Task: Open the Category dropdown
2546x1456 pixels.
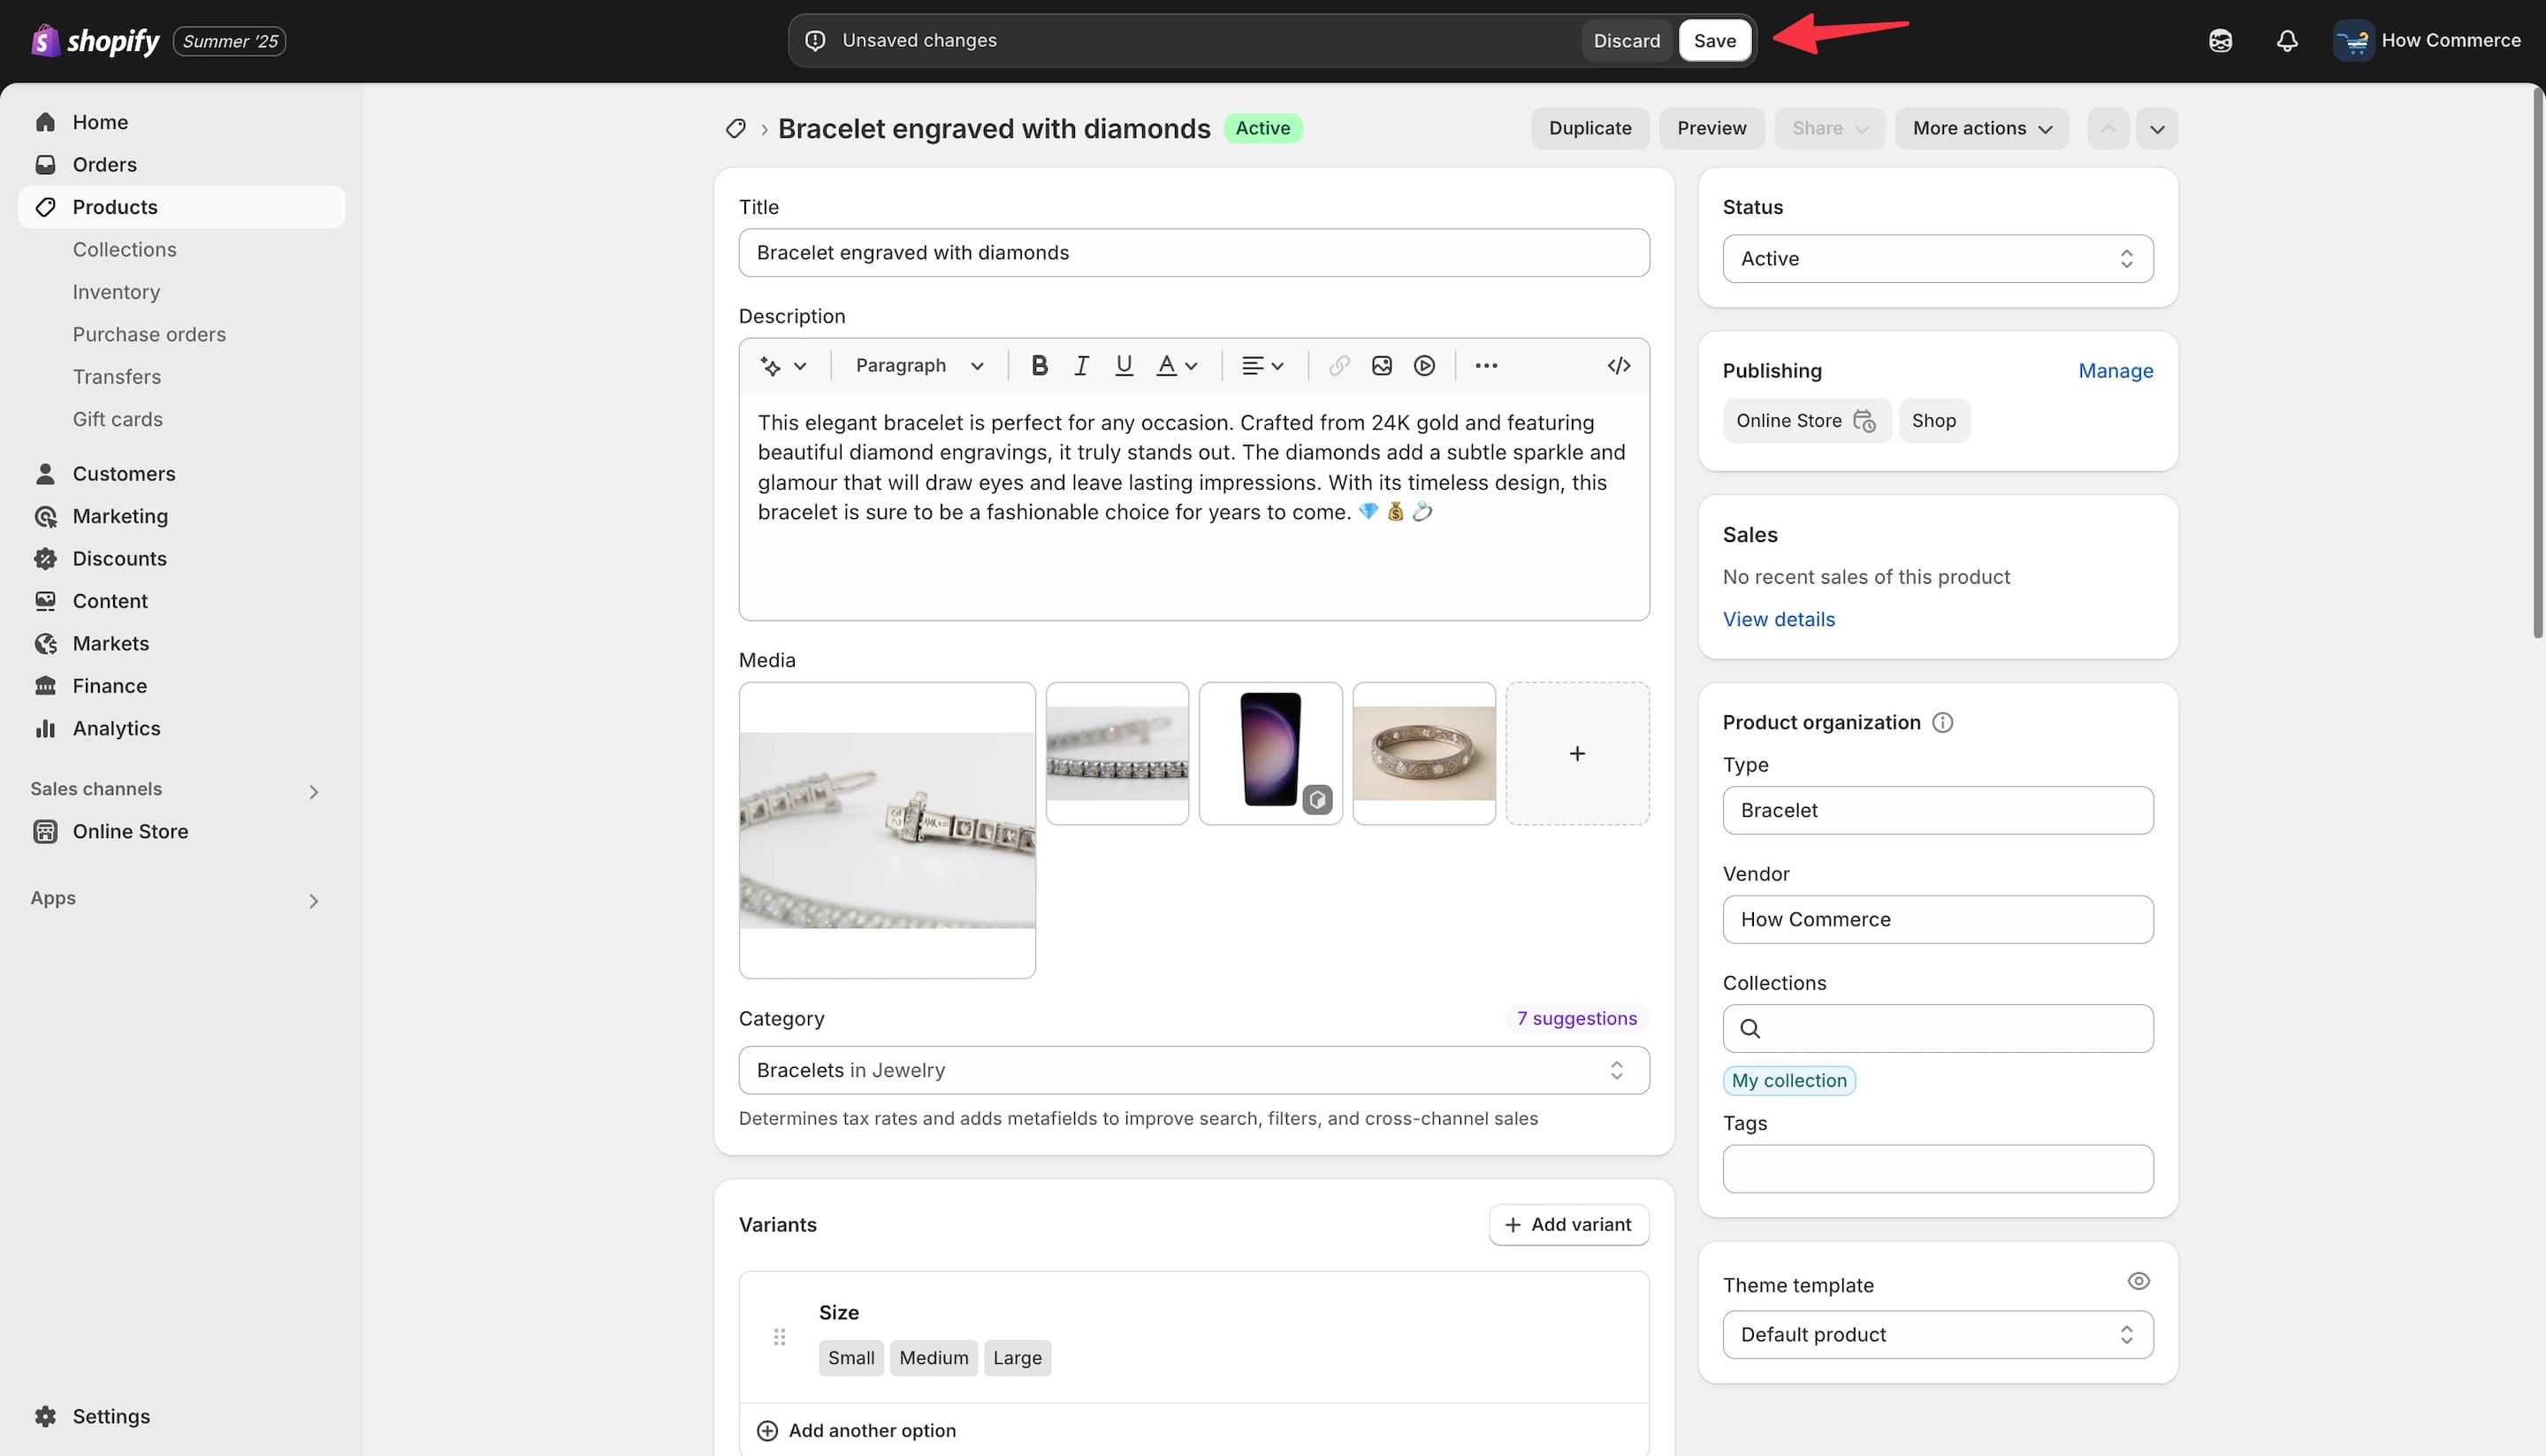Action: [1193, 1070]
